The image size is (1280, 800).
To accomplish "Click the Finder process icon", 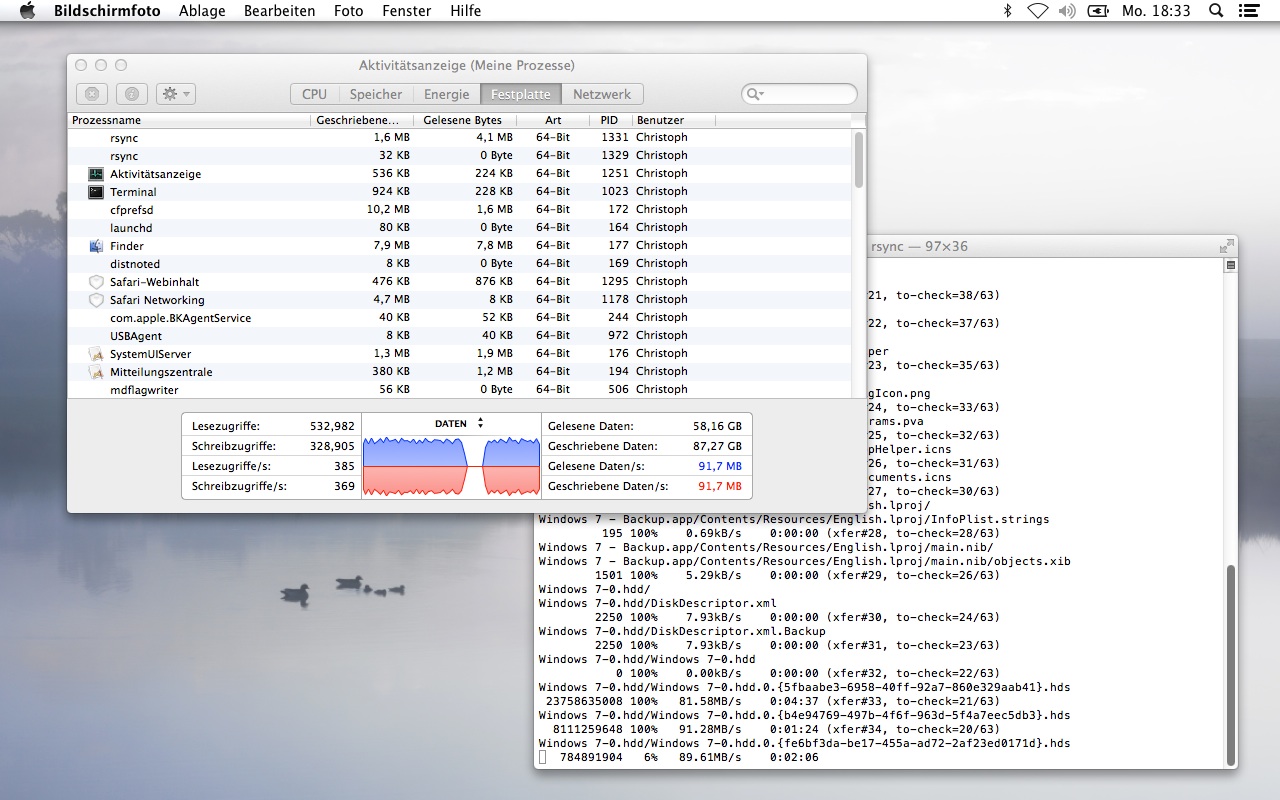I will [96, 246].
